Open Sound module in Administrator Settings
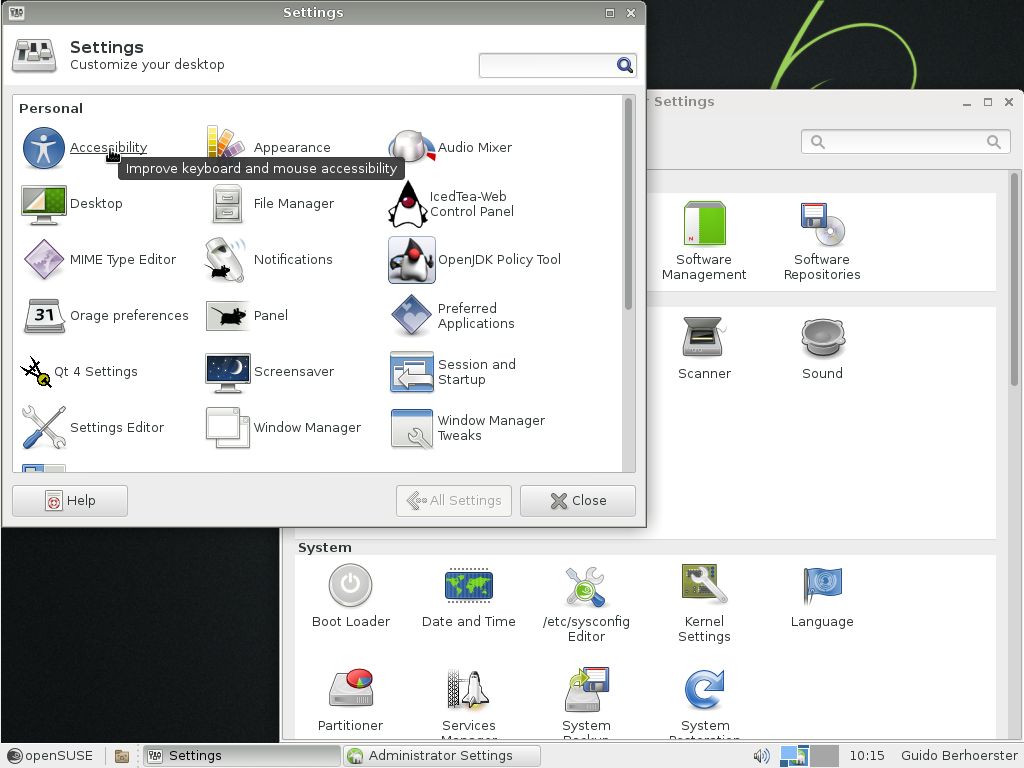1024x768 pixels. pos(822,348)
